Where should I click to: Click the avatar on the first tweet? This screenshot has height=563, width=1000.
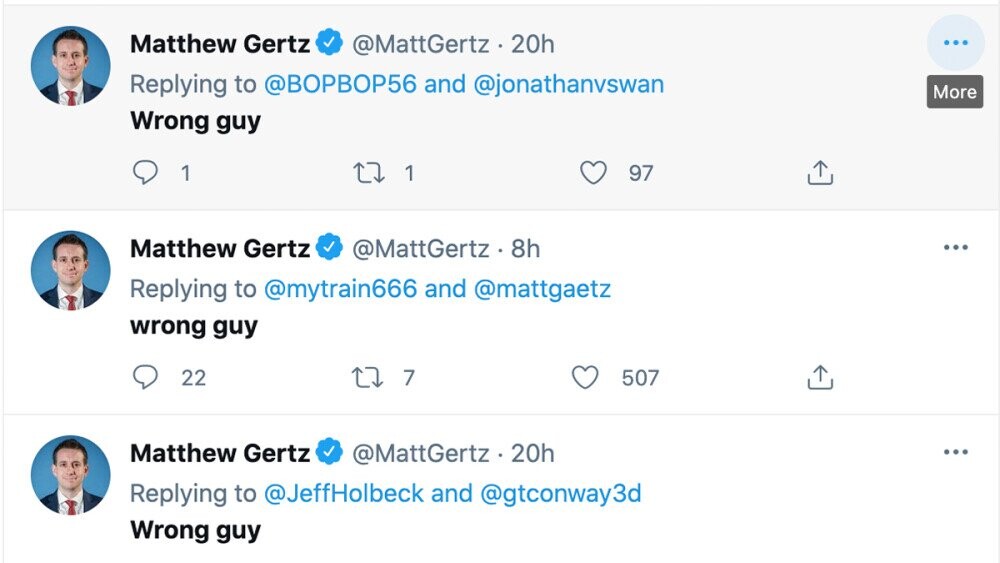coord(70,66)
